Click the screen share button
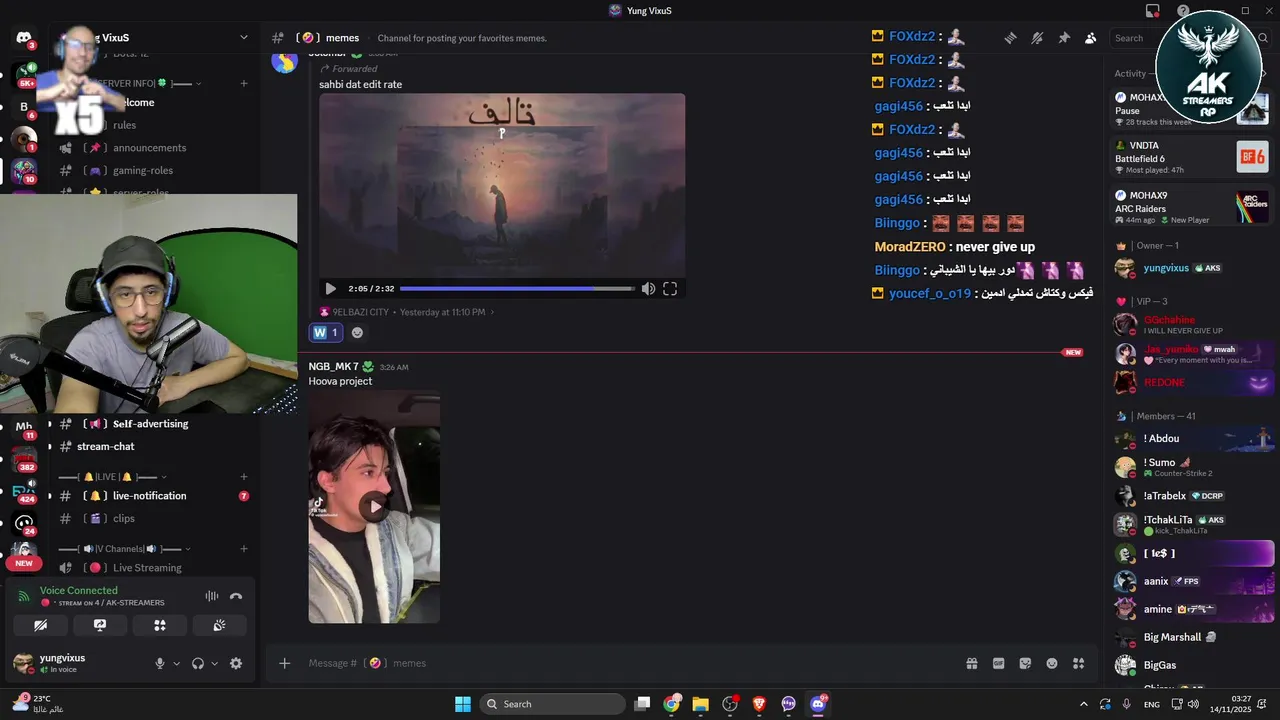This screenshot has width=1280, height=720. pyautogui.click(x=100, y=625)
